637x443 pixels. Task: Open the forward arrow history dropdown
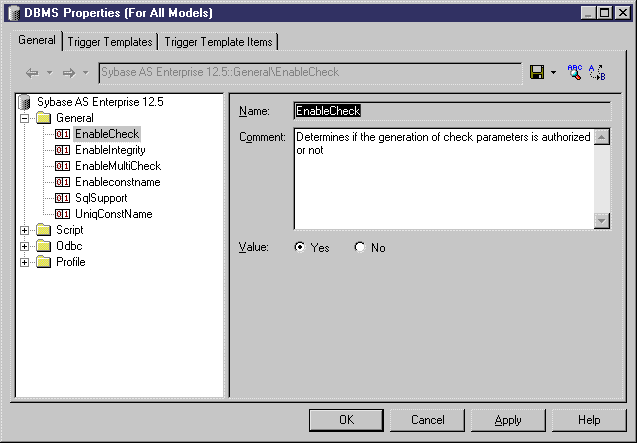85,73
